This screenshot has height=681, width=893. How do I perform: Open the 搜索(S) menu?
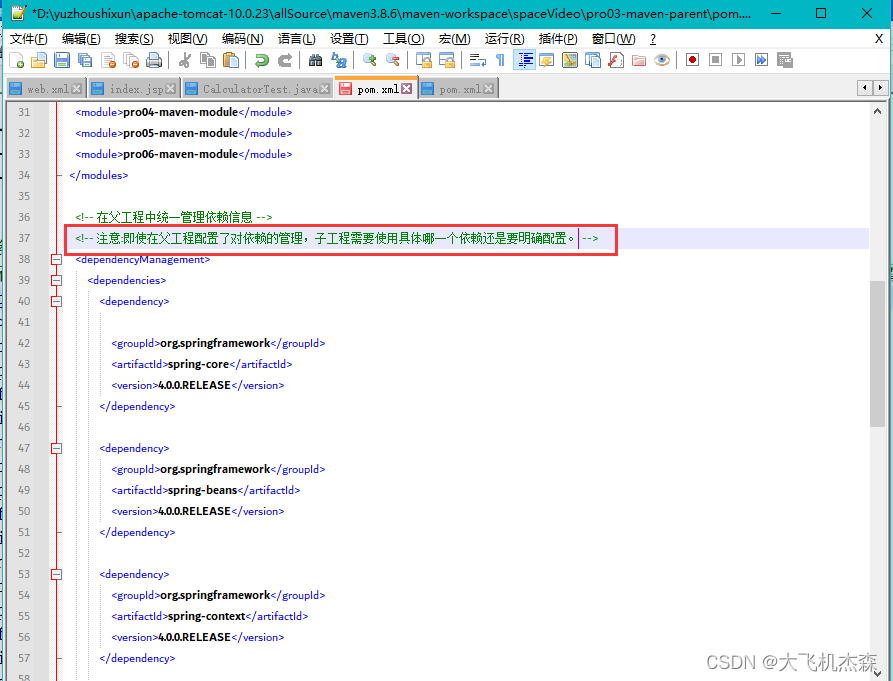coord(134,39)
